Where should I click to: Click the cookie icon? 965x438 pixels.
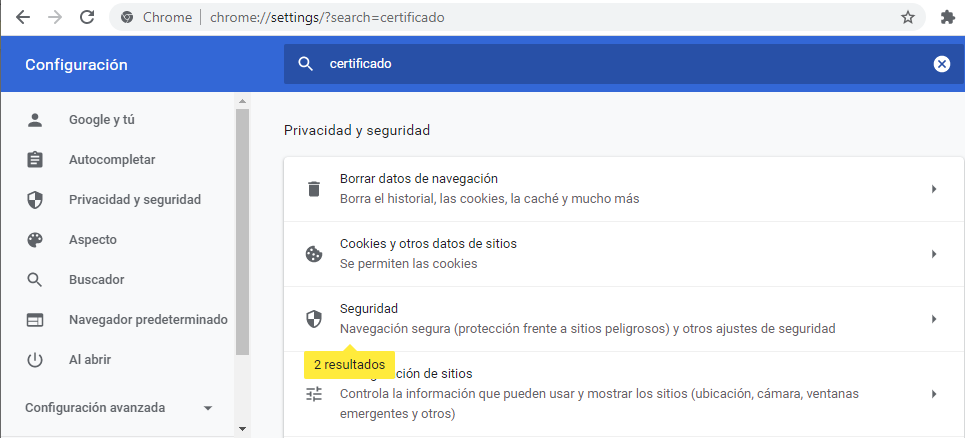[x=314, y=254]
